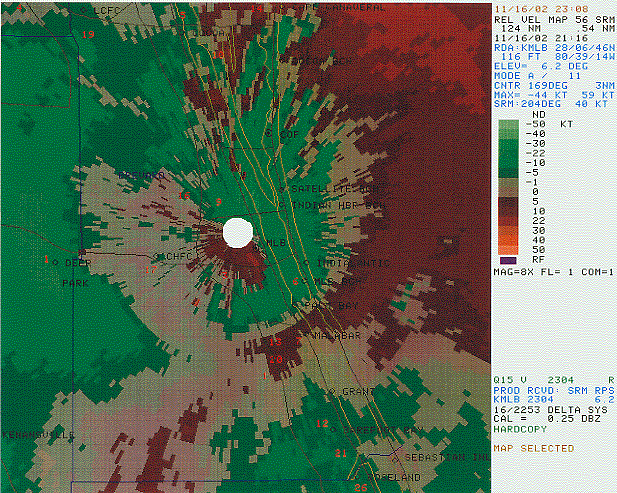The height and width of the screenshot is (493, 617).
Task: Click the '-50 KT' legend label
Action: (x=549, y=124)
